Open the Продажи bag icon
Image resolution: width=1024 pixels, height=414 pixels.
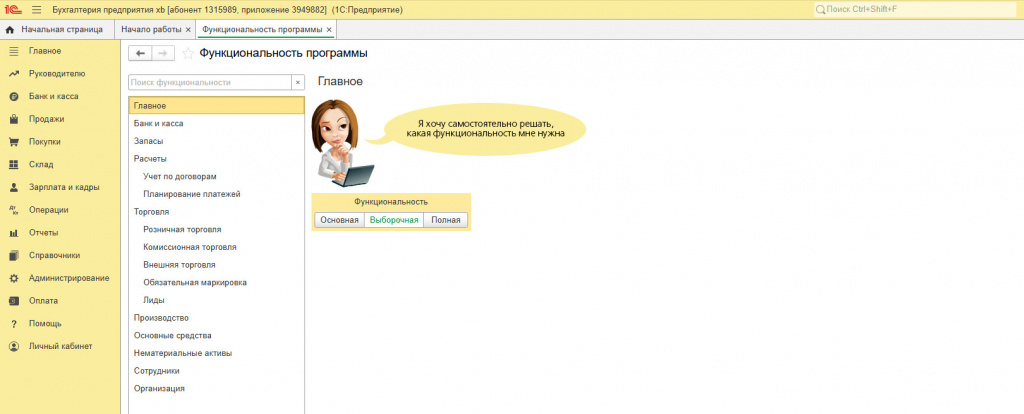14,119
